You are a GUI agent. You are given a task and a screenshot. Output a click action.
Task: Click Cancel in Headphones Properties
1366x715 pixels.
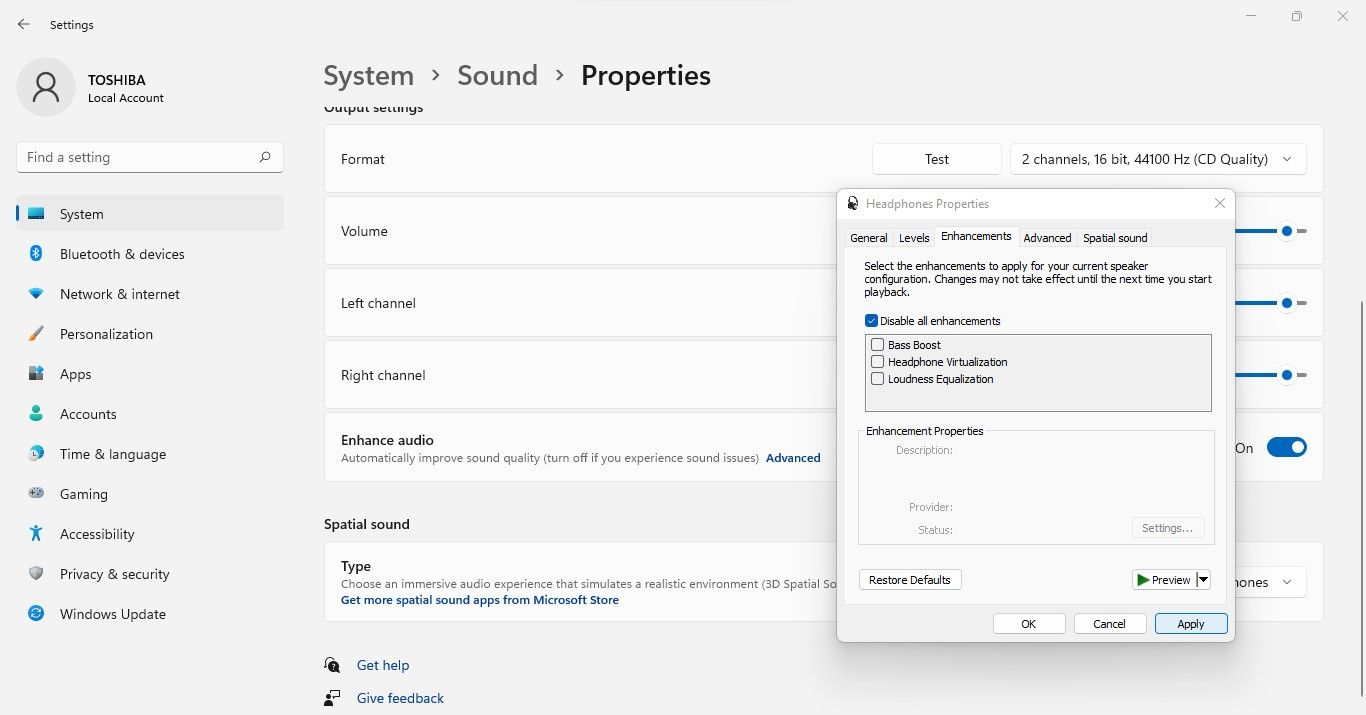point(1110,624)
